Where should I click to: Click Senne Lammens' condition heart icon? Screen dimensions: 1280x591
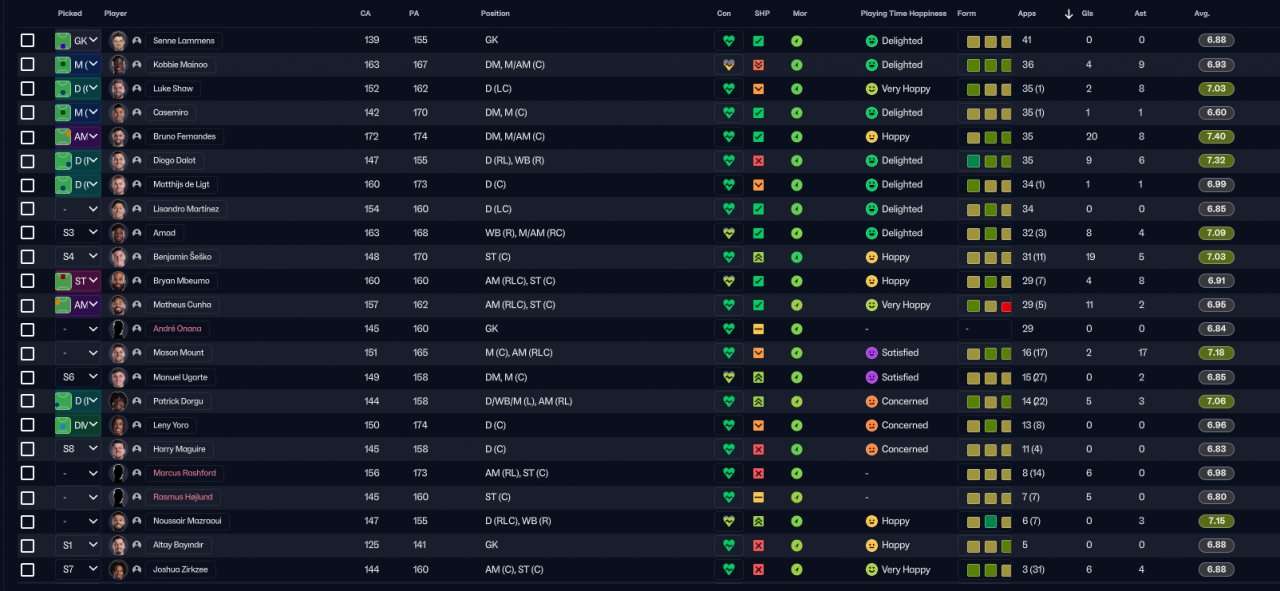(729, 41)
